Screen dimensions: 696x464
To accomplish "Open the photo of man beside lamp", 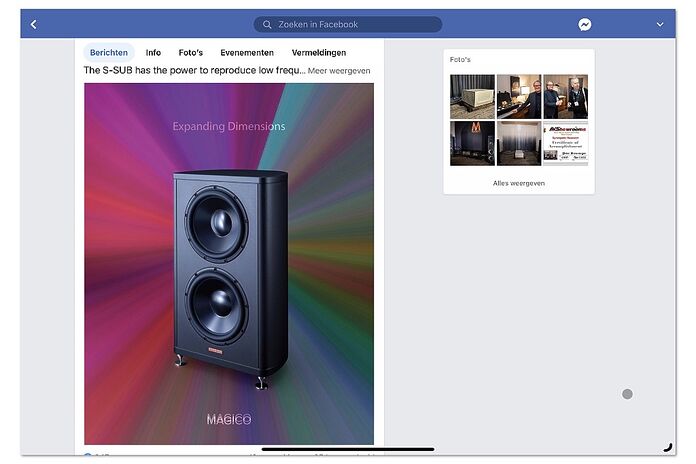I will [x=519, y=96].
